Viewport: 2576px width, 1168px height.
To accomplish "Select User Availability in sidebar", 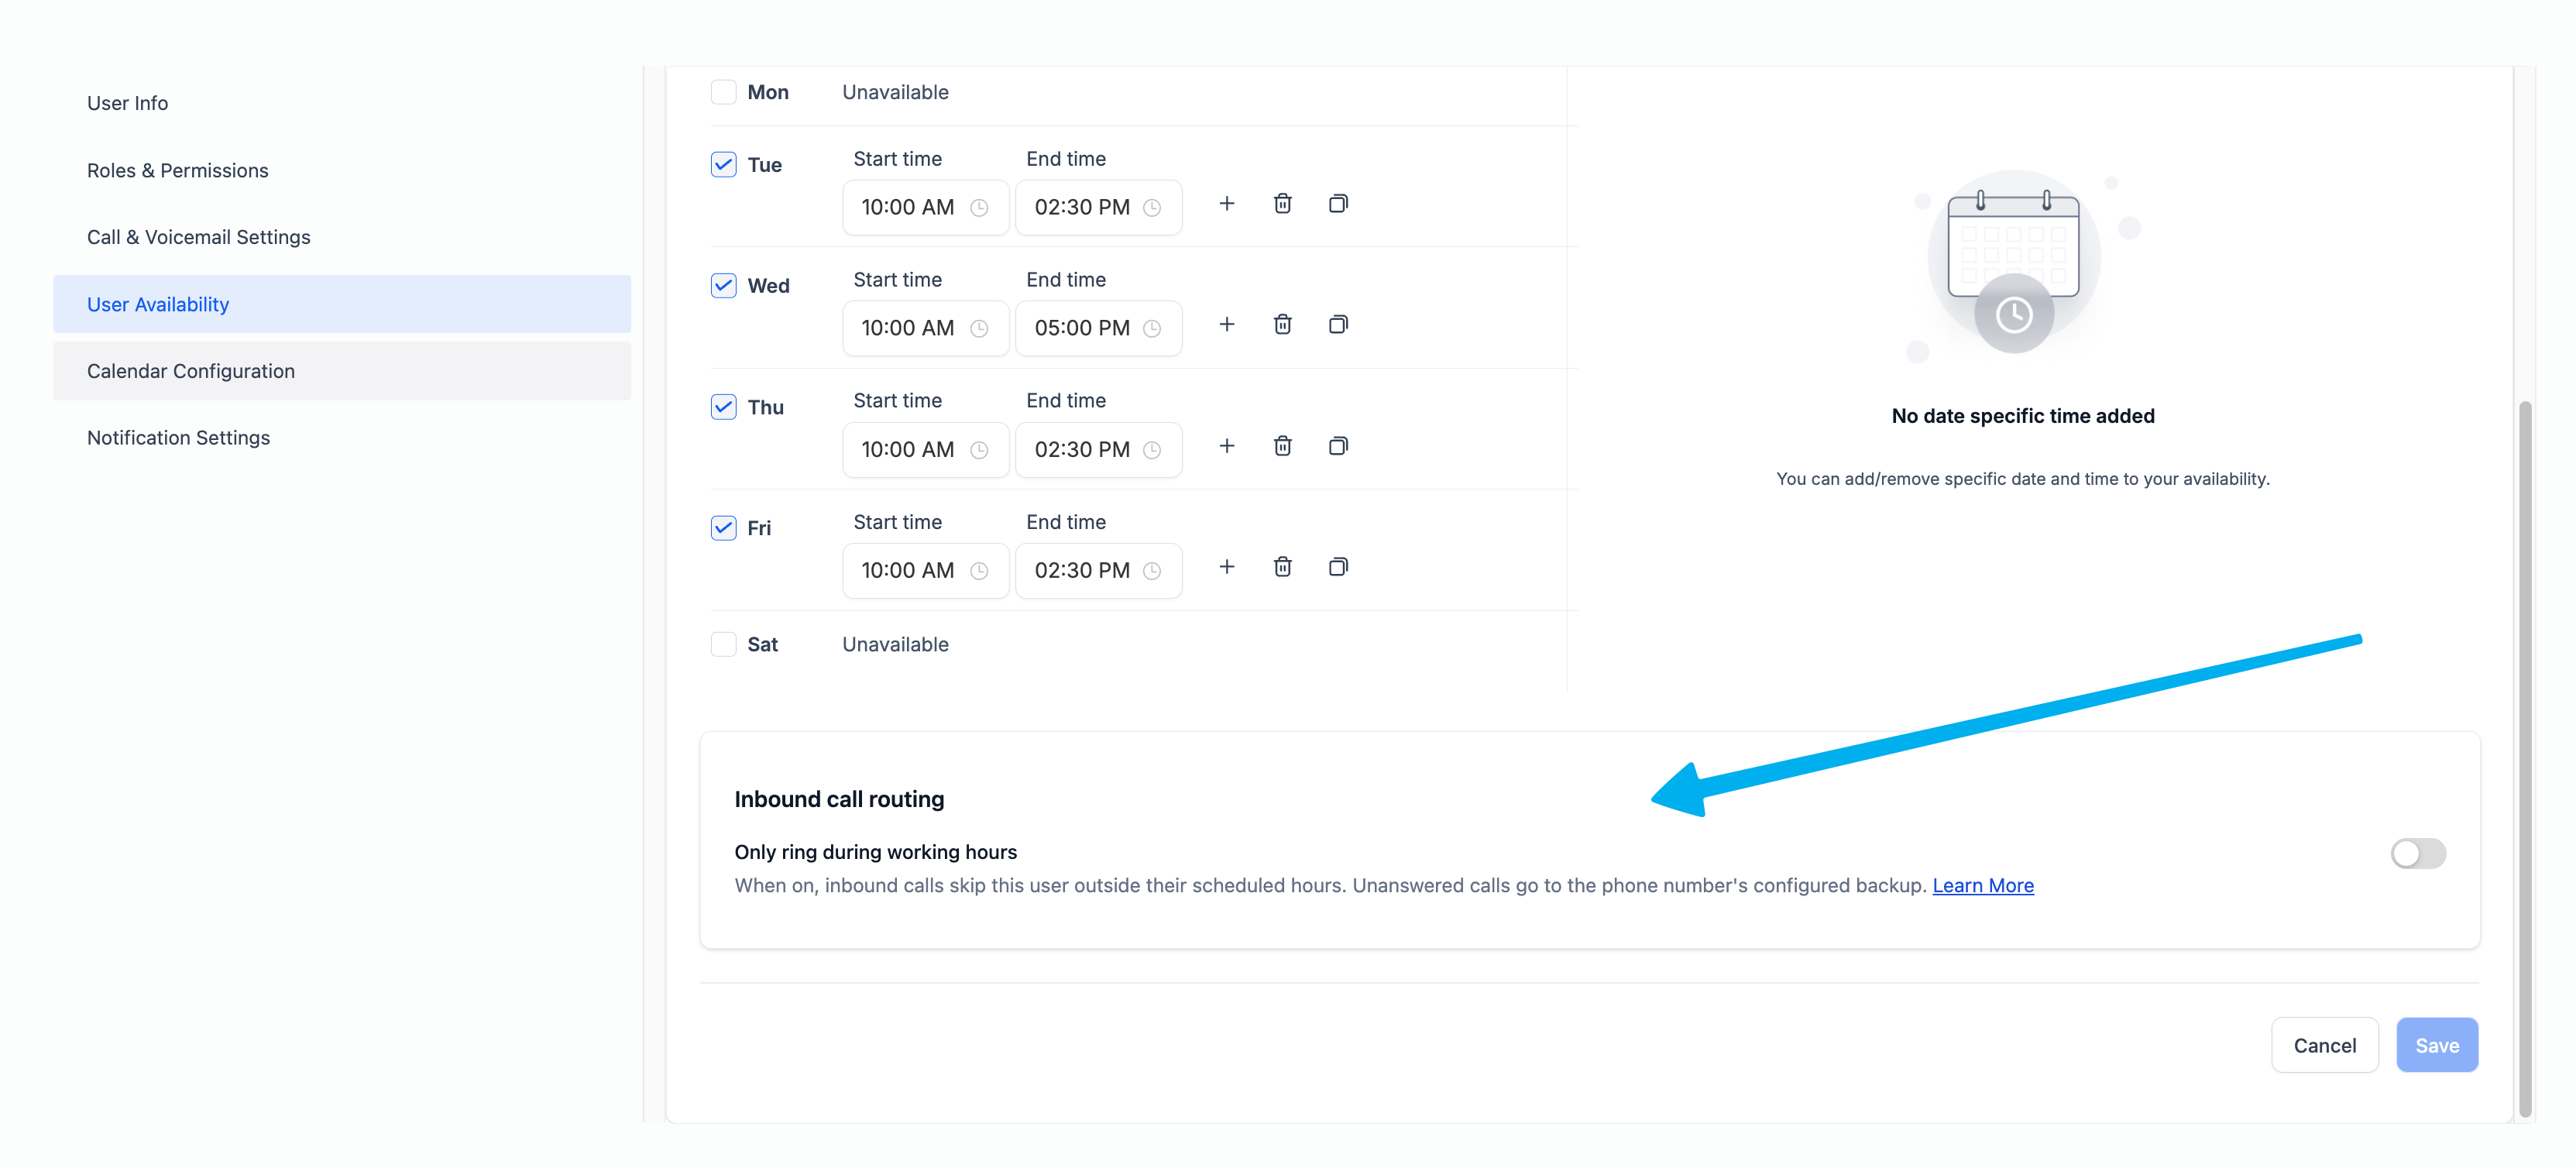I will click(x=342, y=304).
